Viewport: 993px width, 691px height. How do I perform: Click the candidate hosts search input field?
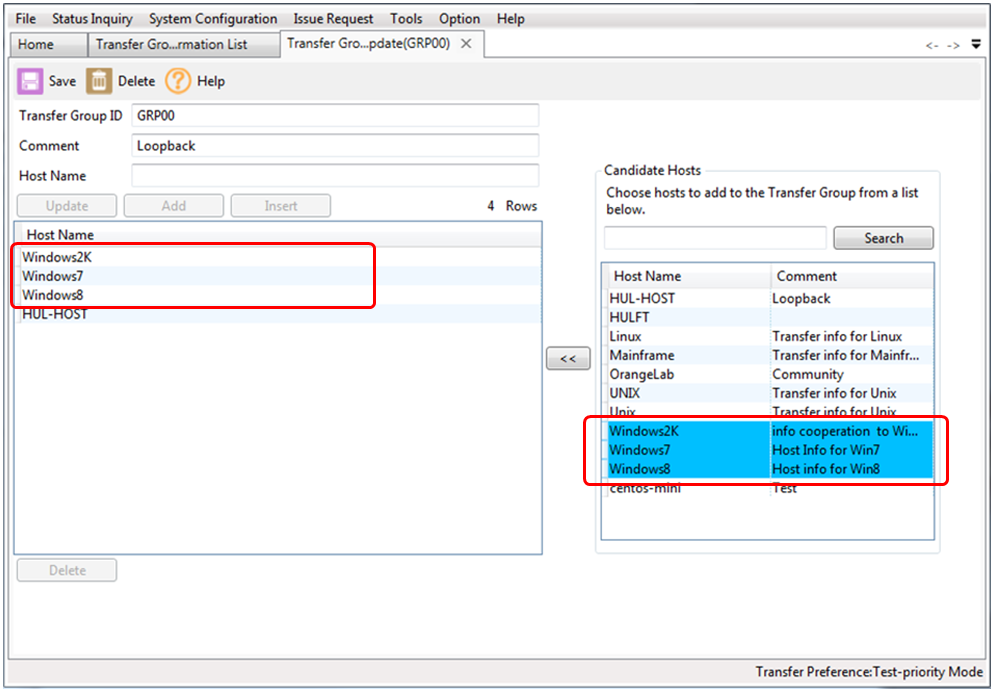coord(715,238)
